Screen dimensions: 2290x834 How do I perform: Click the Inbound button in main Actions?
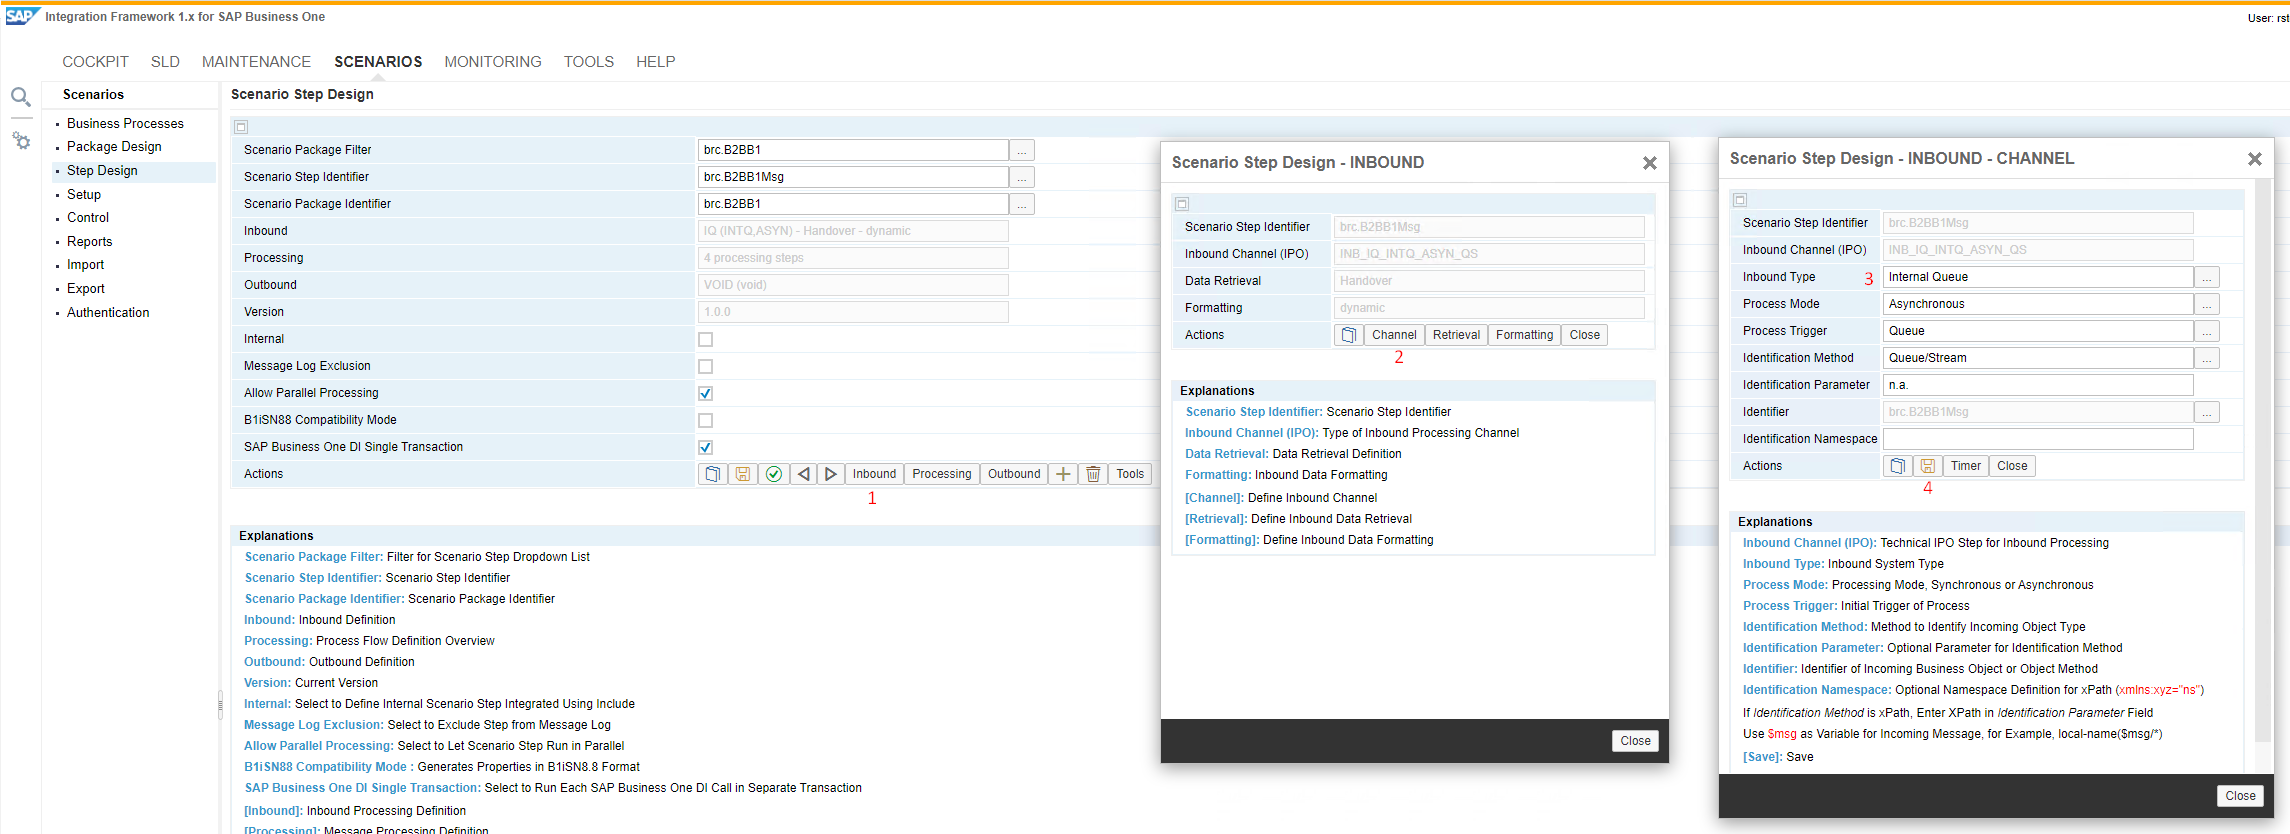coord(874,474)
